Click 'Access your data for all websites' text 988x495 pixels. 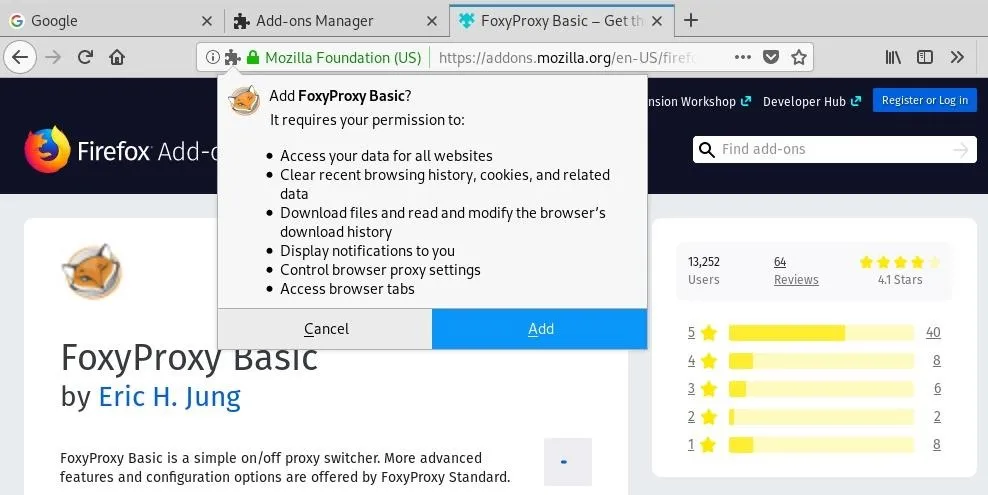tap(386, 156)
